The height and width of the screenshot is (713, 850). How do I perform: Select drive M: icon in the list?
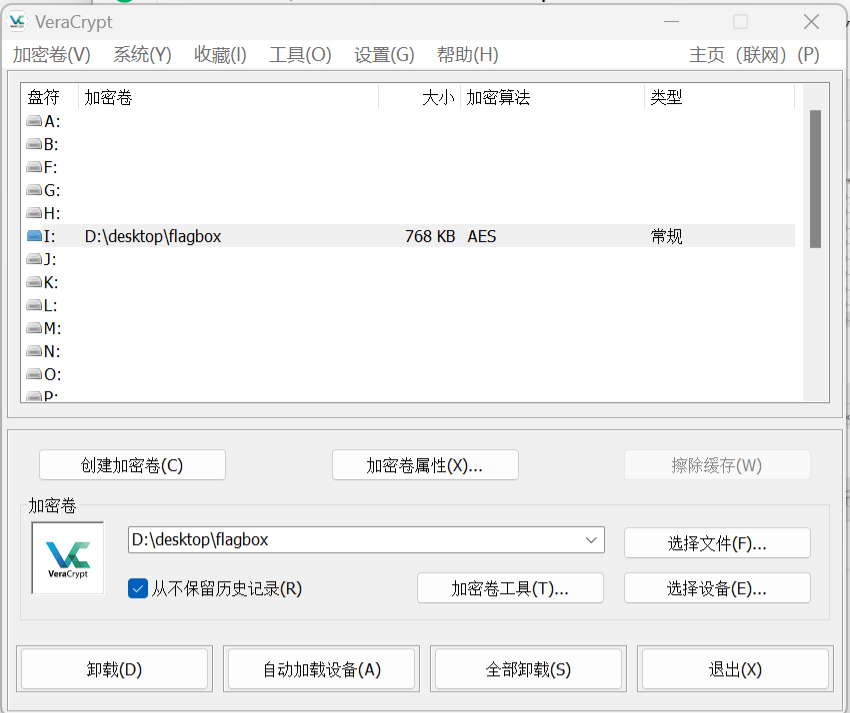tap(34, 328)
